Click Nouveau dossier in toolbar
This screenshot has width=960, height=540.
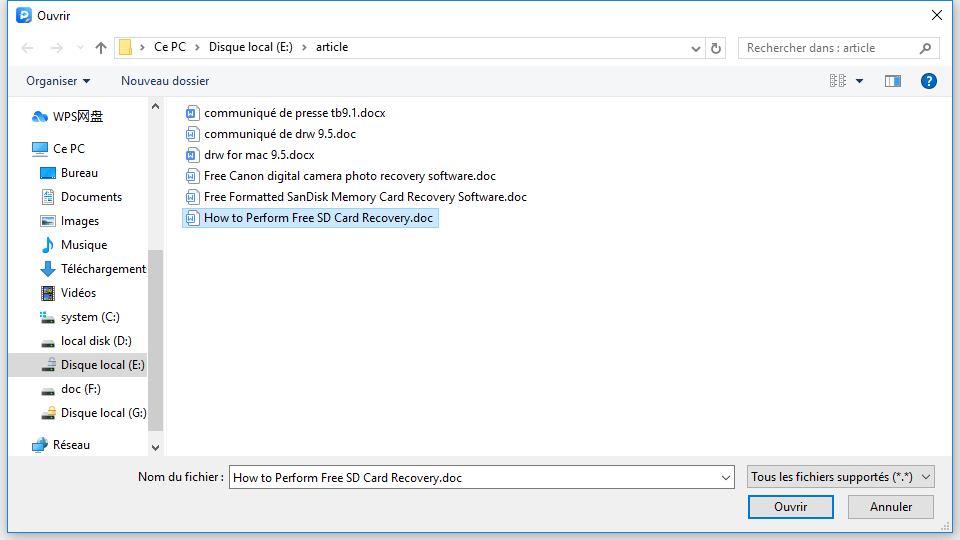tap(165, 81)
